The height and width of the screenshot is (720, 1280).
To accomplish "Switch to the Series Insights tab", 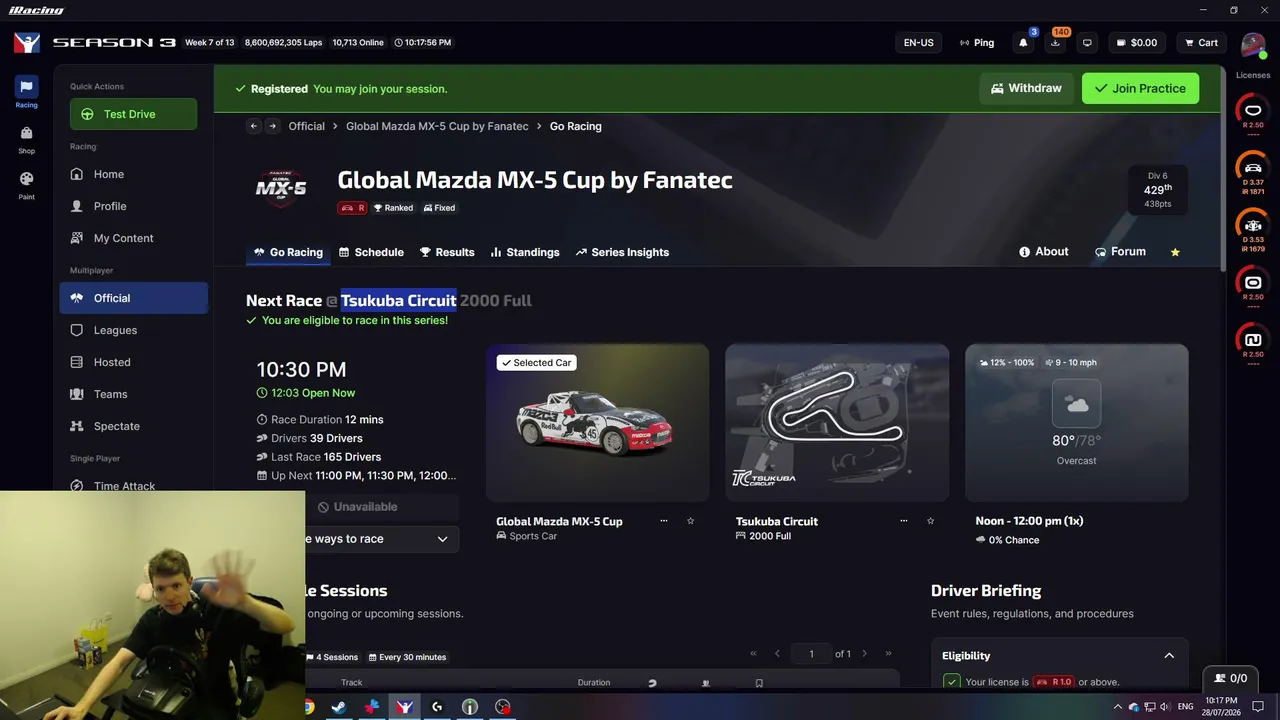I will pos(622,252).
